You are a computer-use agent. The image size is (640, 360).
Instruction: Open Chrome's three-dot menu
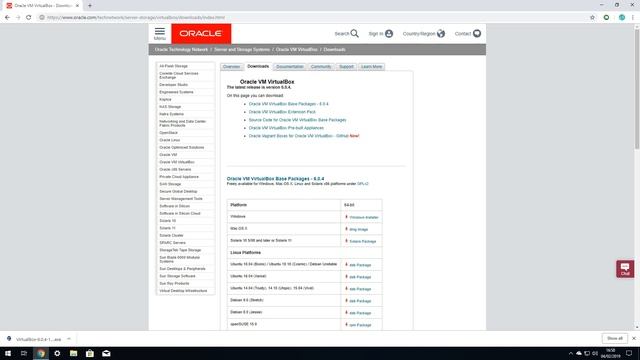[633, 18]
